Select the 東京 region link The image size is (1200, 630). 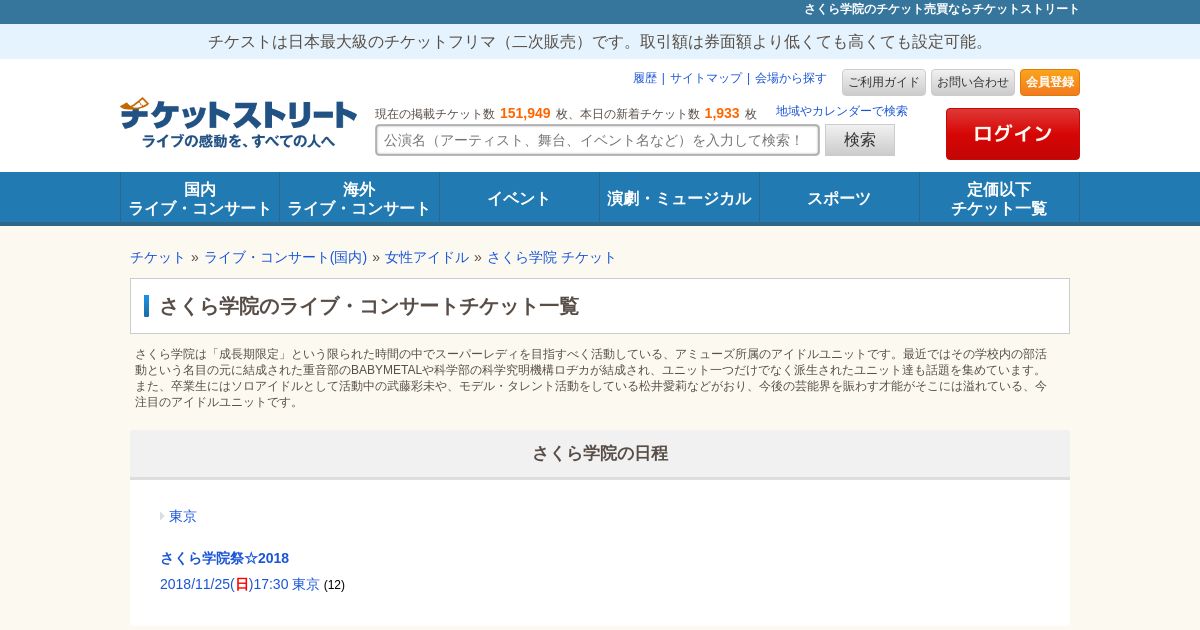click(183, 516)
